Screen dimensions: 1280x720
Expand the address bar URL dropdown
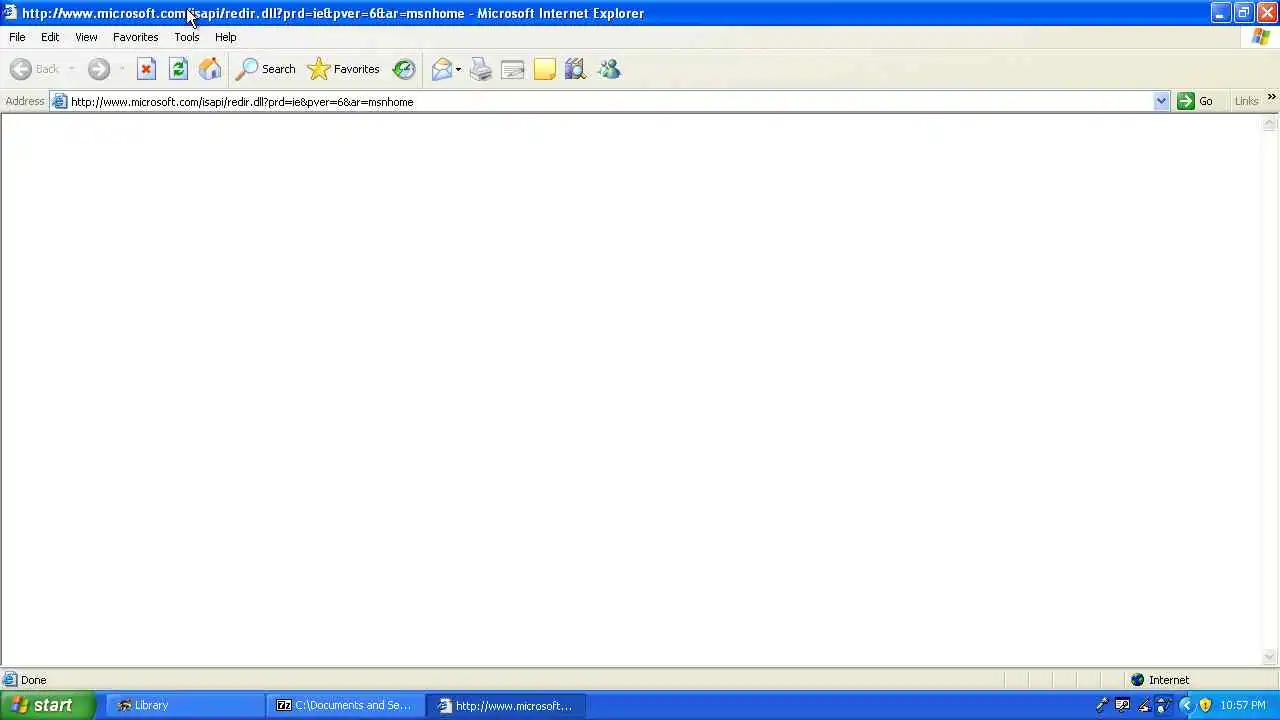point(1161,101)
